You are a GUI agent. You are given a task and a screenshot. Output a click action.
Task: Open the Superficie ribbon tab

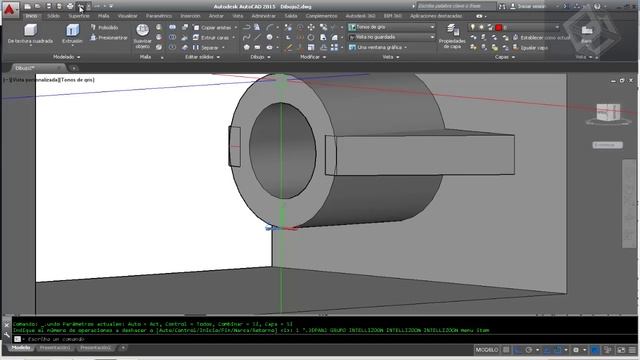click(x=79, y=16)
